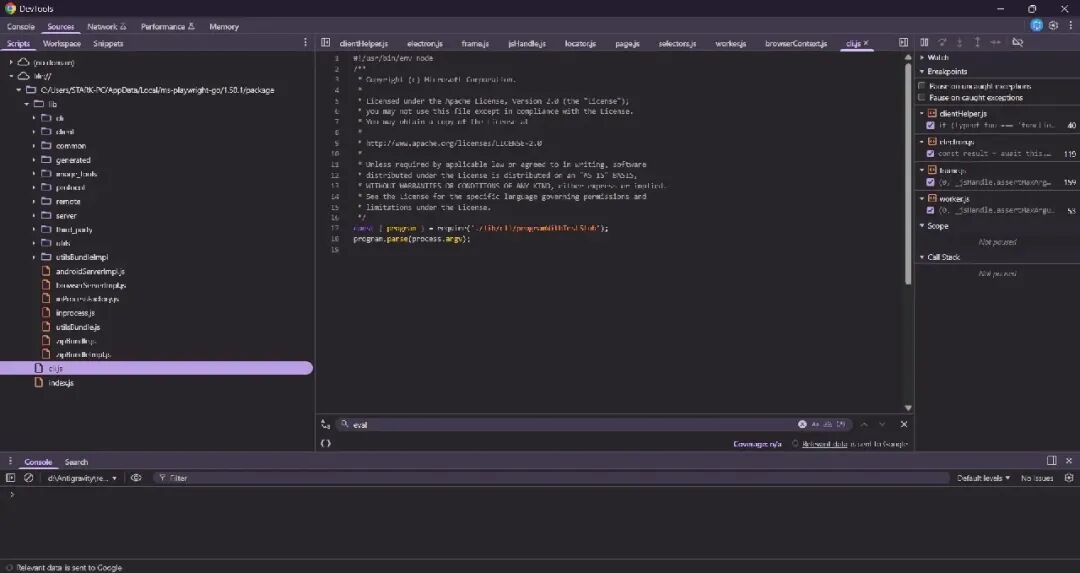The image size is (1080, 573).
Task: Expand the generated folder
Action: (x=34, y=160)
